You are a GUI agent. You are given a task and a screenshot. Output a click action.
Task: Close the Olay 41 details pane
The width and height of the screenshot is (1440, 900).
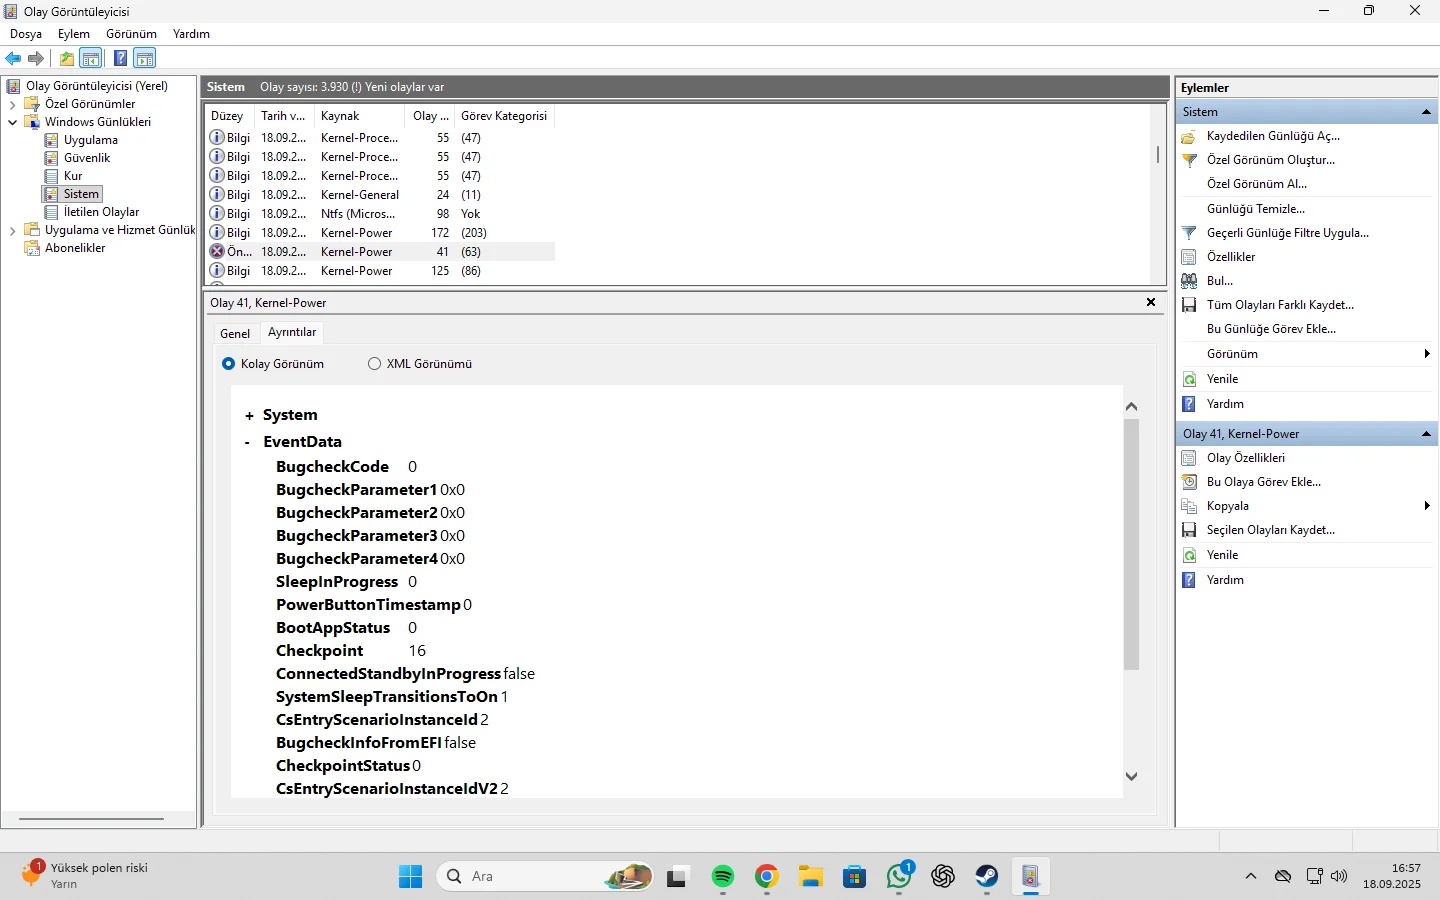[1151, 302]
